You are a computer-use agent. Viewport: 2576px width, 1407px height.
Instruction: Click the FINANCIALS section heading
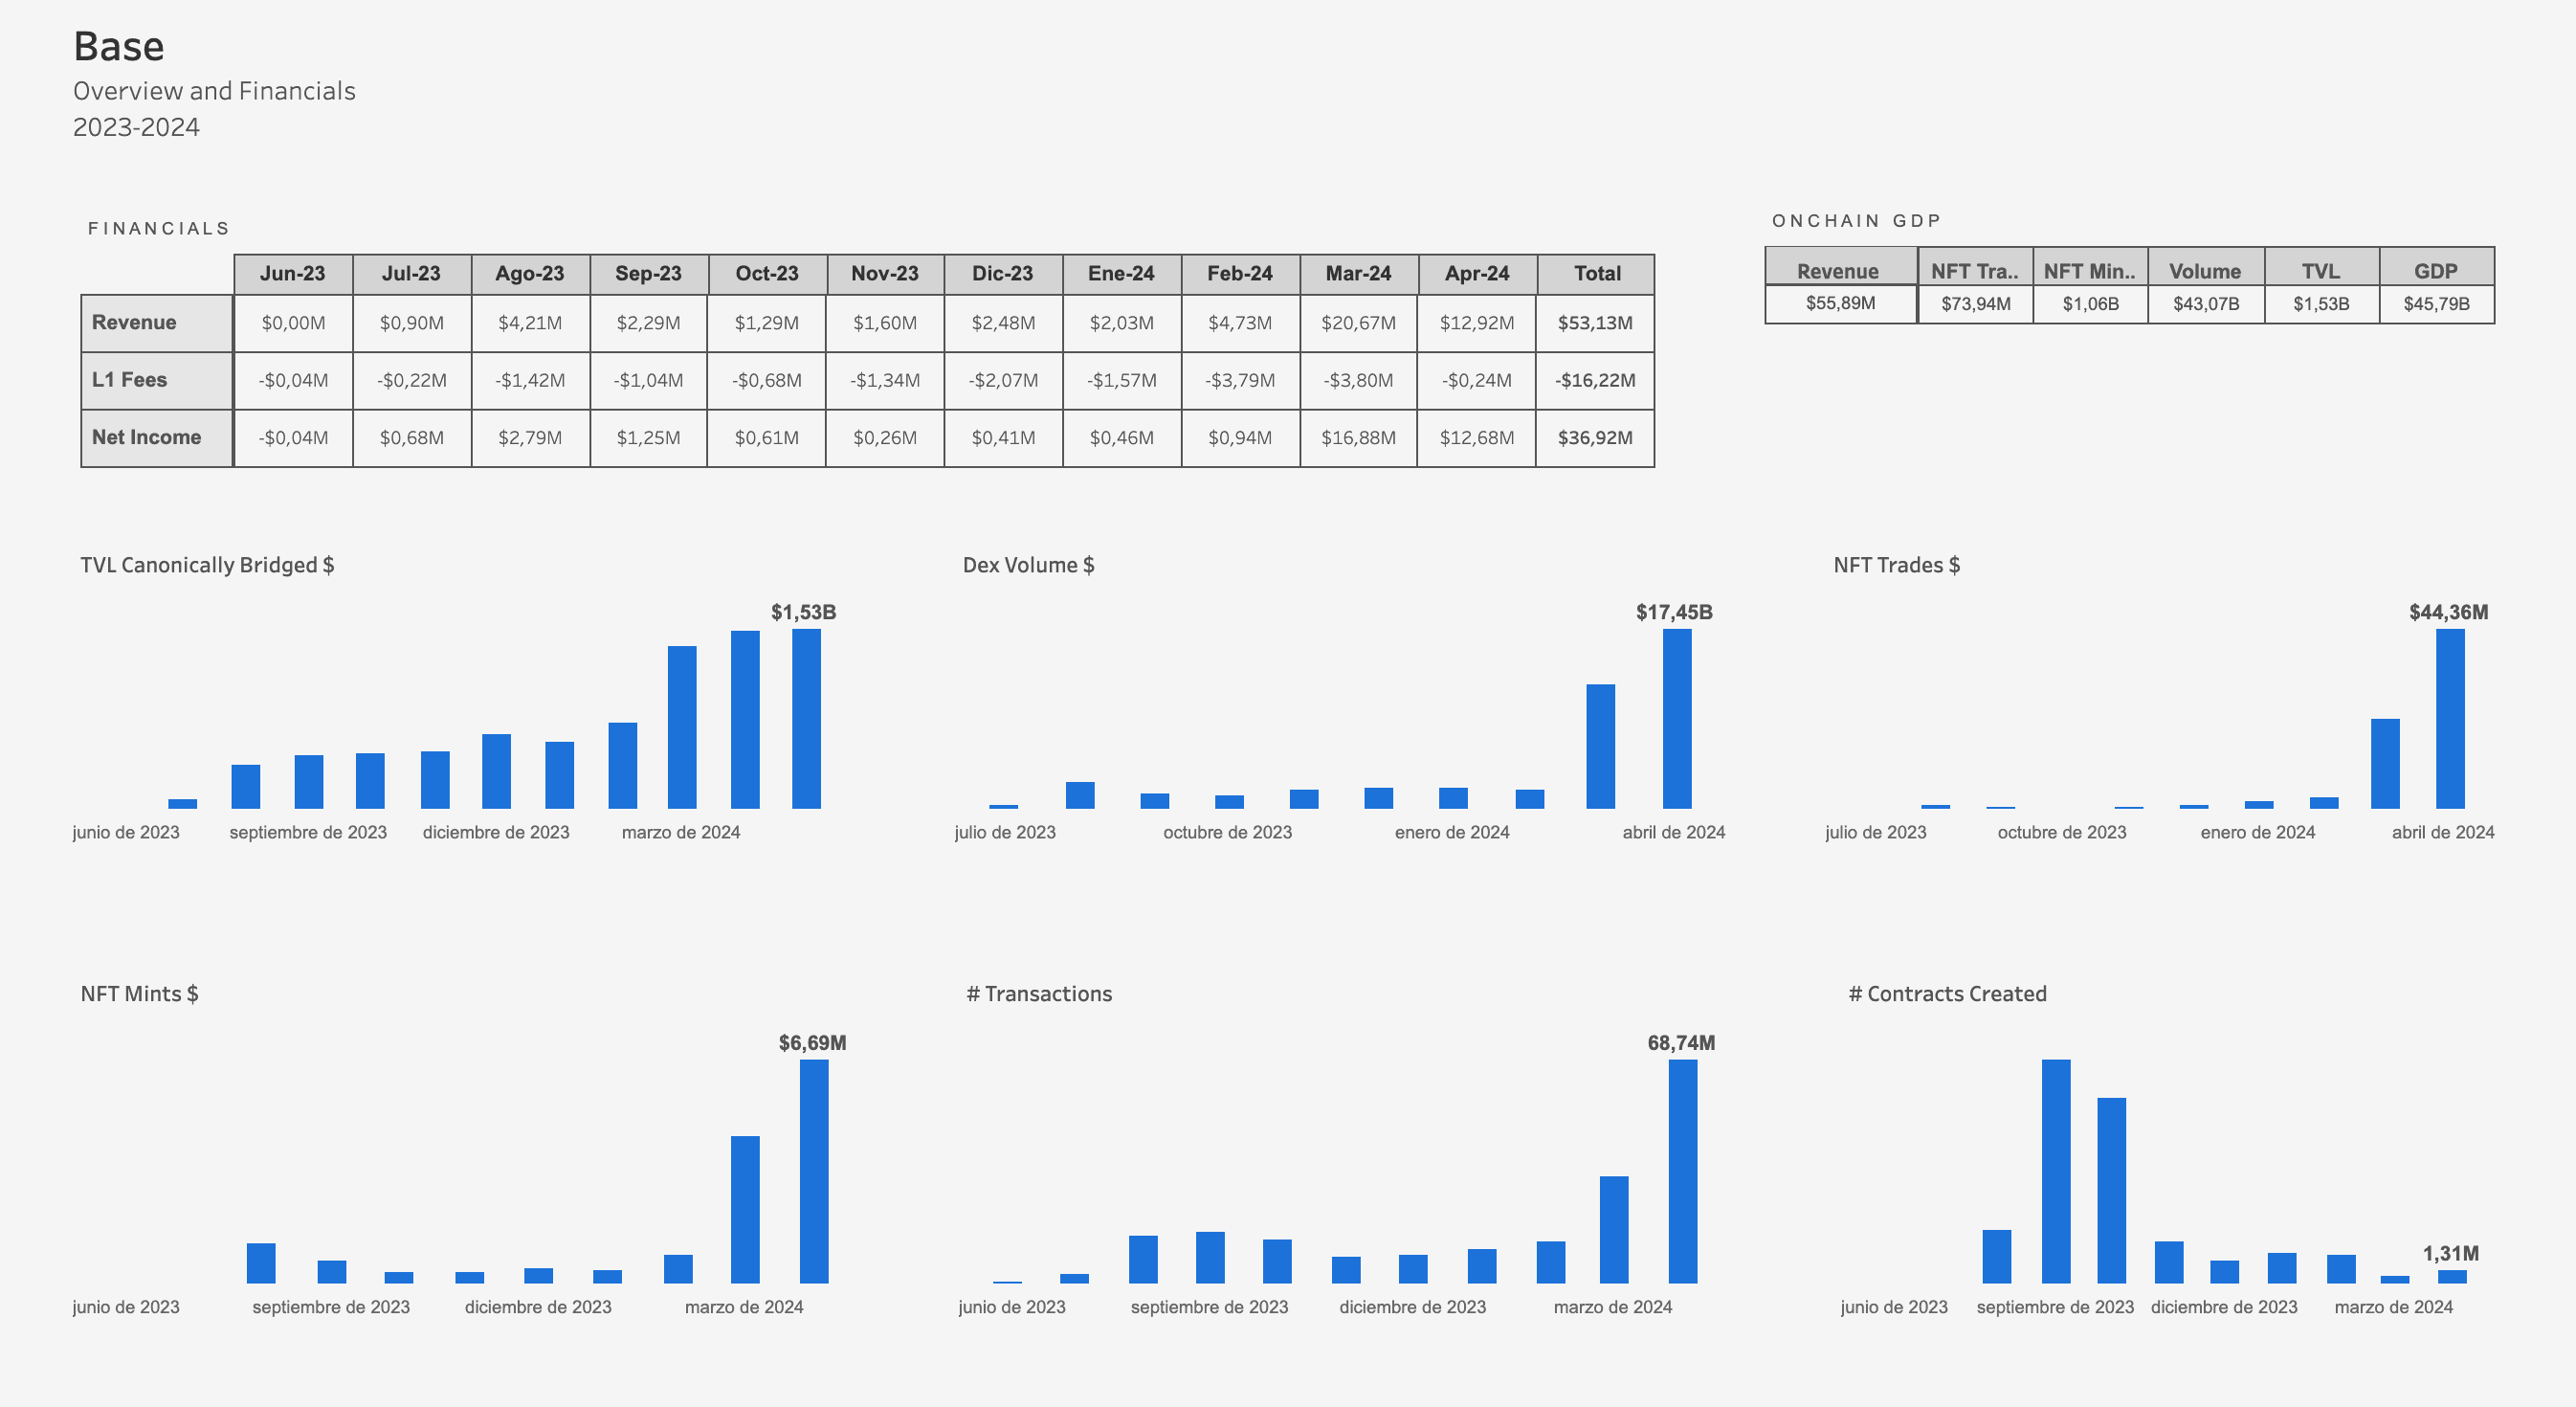[159, 229]
